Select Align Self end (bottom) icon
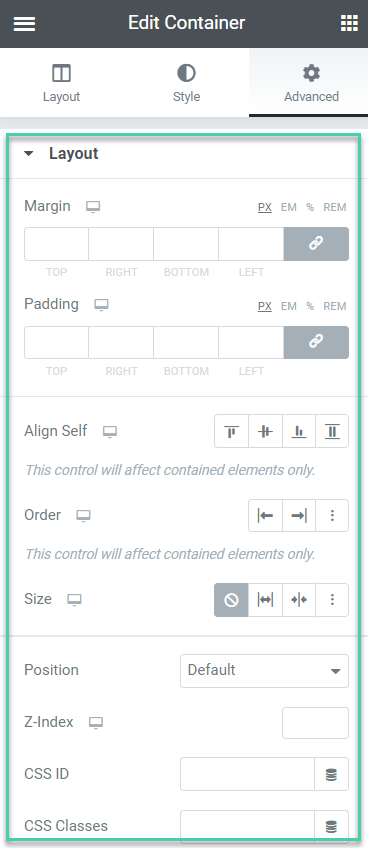The width and height of the screenshot is (368, 848). (299, 431)
